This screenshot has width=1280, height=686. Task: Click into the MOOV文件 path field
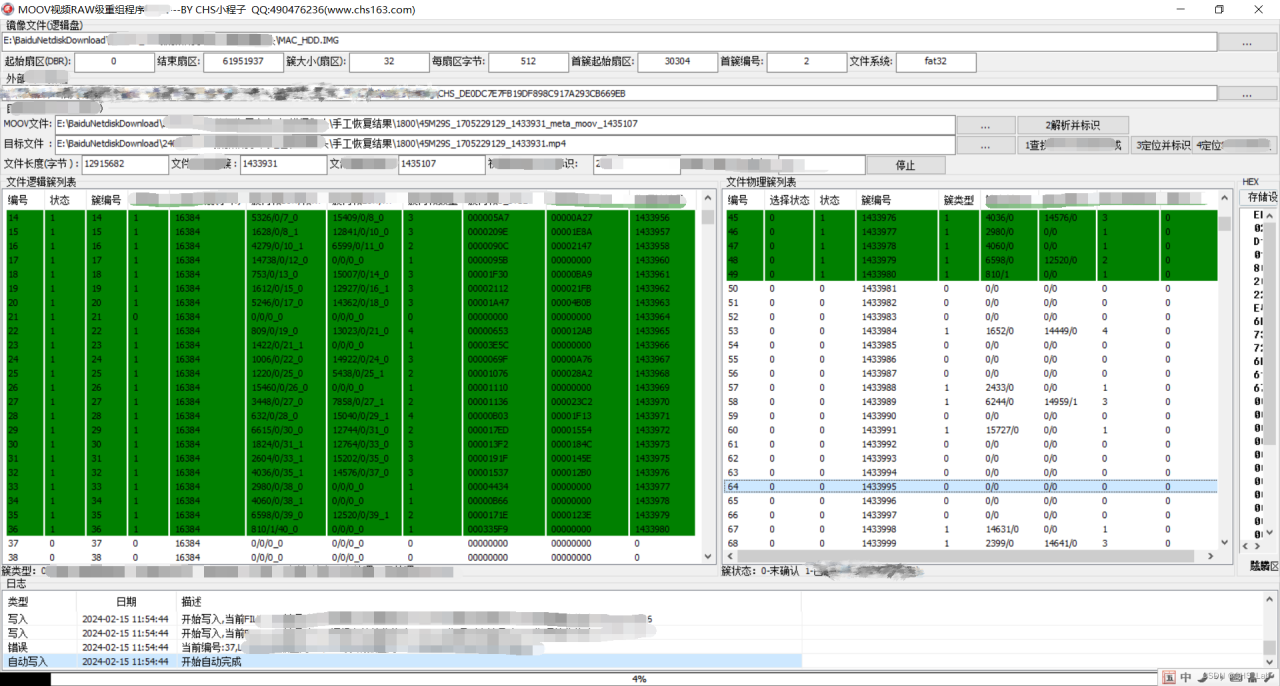tap(505, 125)
